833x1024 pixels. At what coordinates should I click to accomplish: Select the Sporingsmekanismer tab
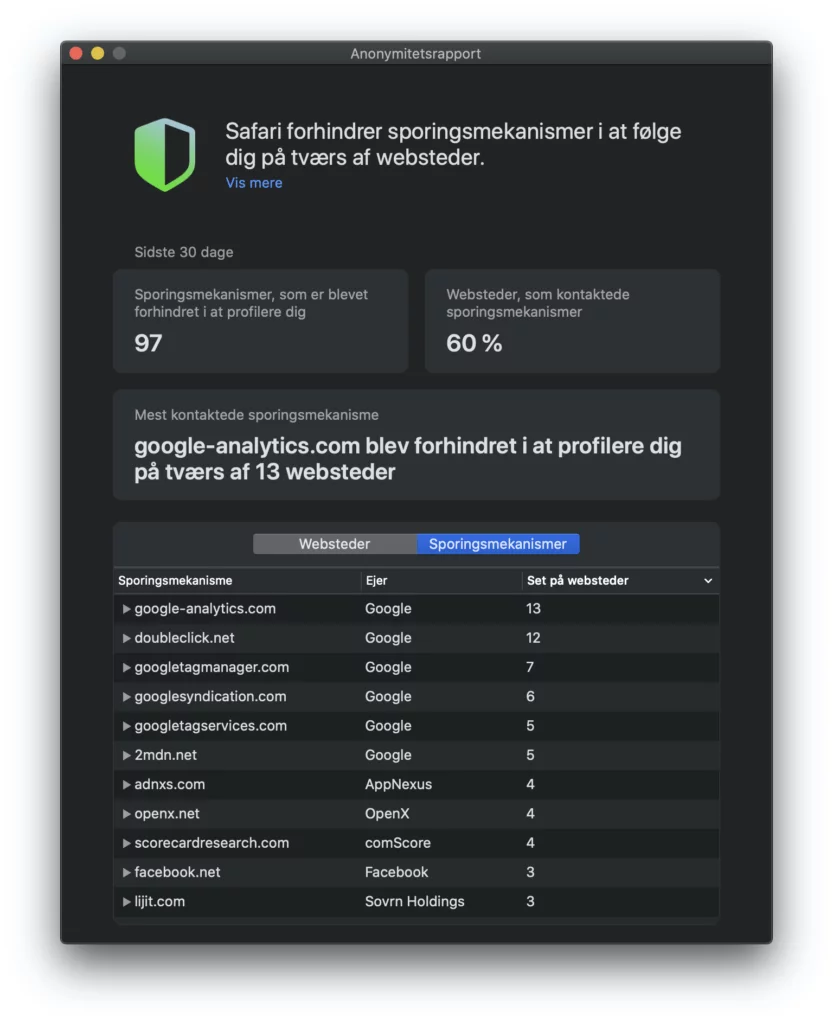497,543
